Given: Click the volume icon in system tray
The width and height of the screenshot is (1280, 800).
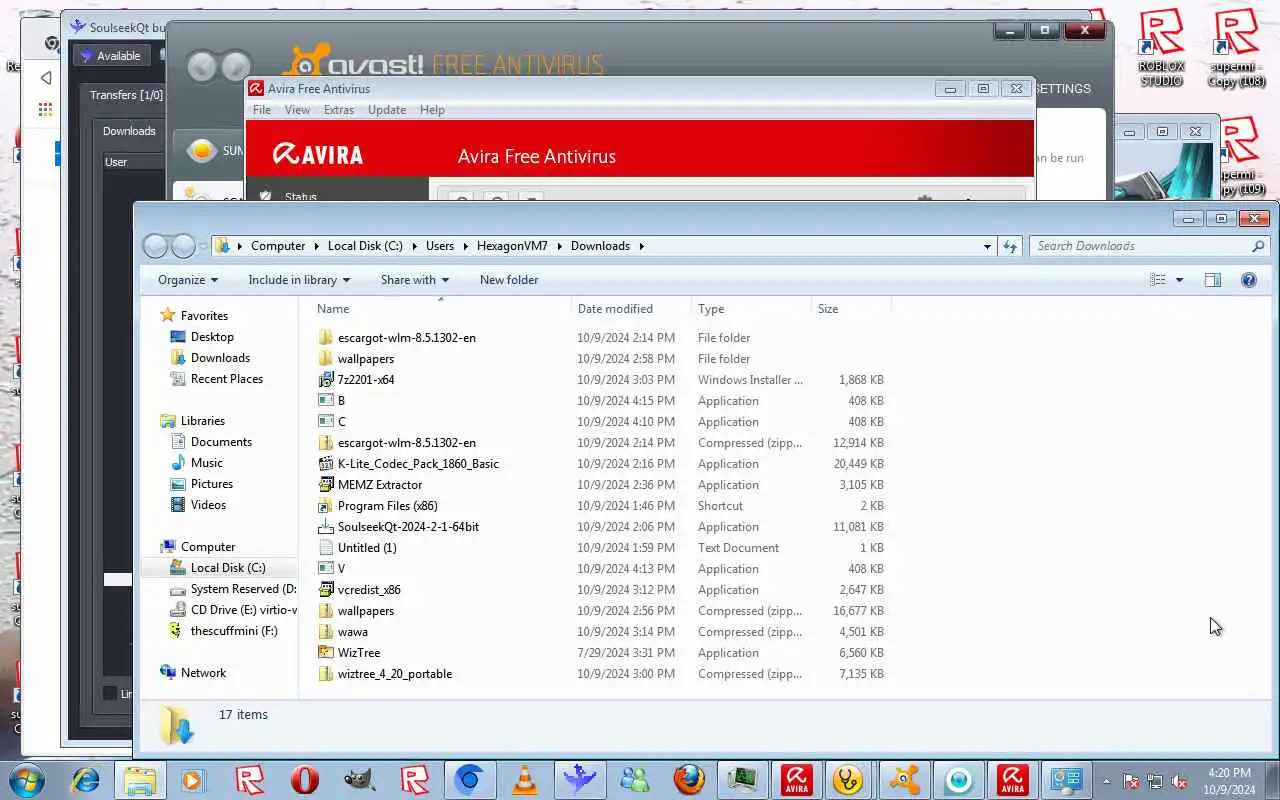Looking at the screenshot, I should 1179,781.
